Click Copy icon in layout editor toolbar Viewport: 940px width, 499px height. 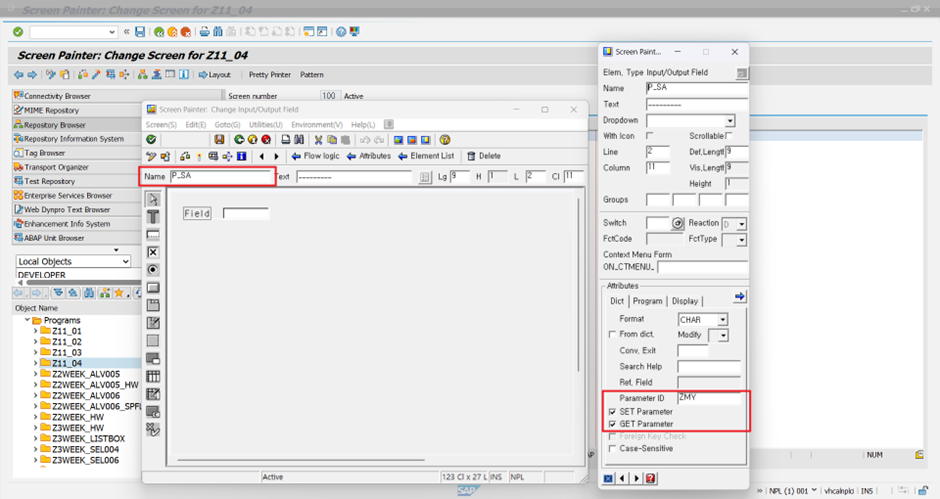click(332, 140)
